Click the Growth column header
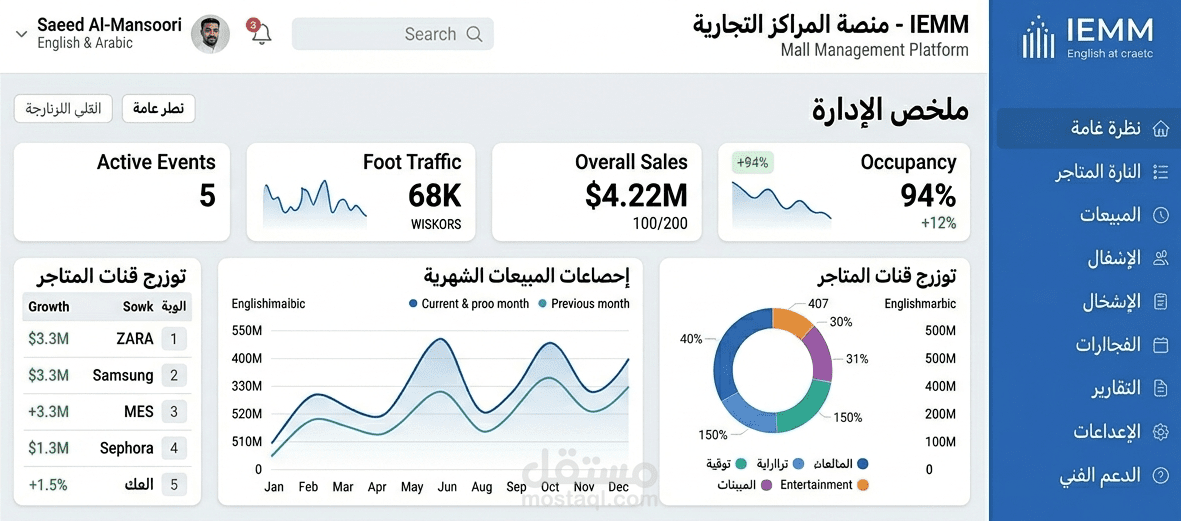Viewport: 1181px width, 521px height. [x=49, y=306]
